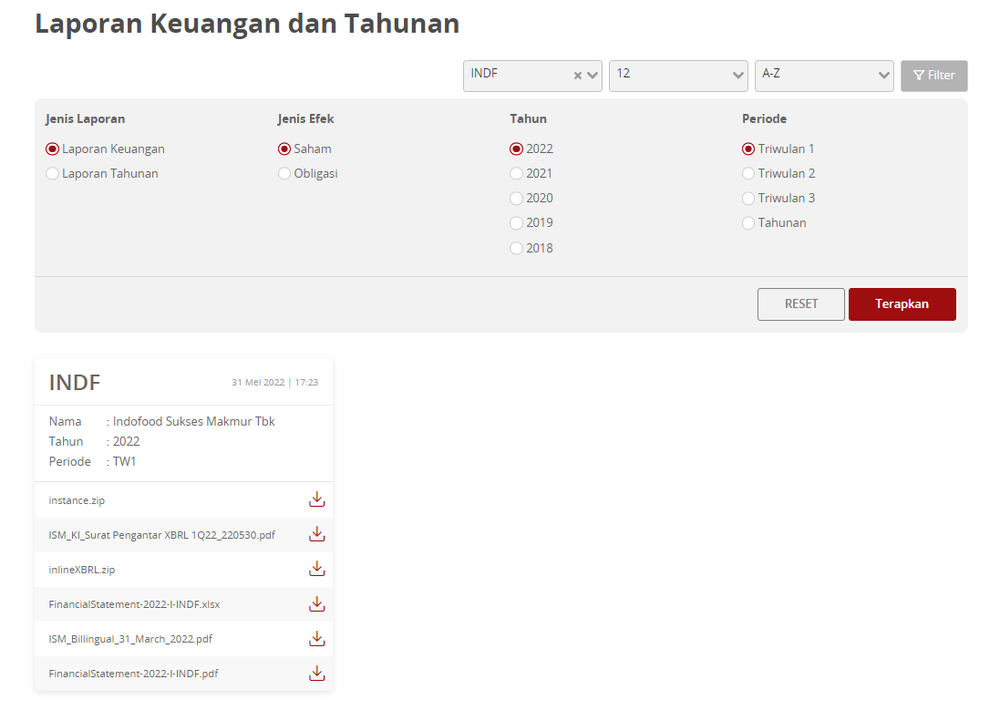Apply filters with the Terapkan button
This screenshot has height=720, width=1000.
(902, 304)
